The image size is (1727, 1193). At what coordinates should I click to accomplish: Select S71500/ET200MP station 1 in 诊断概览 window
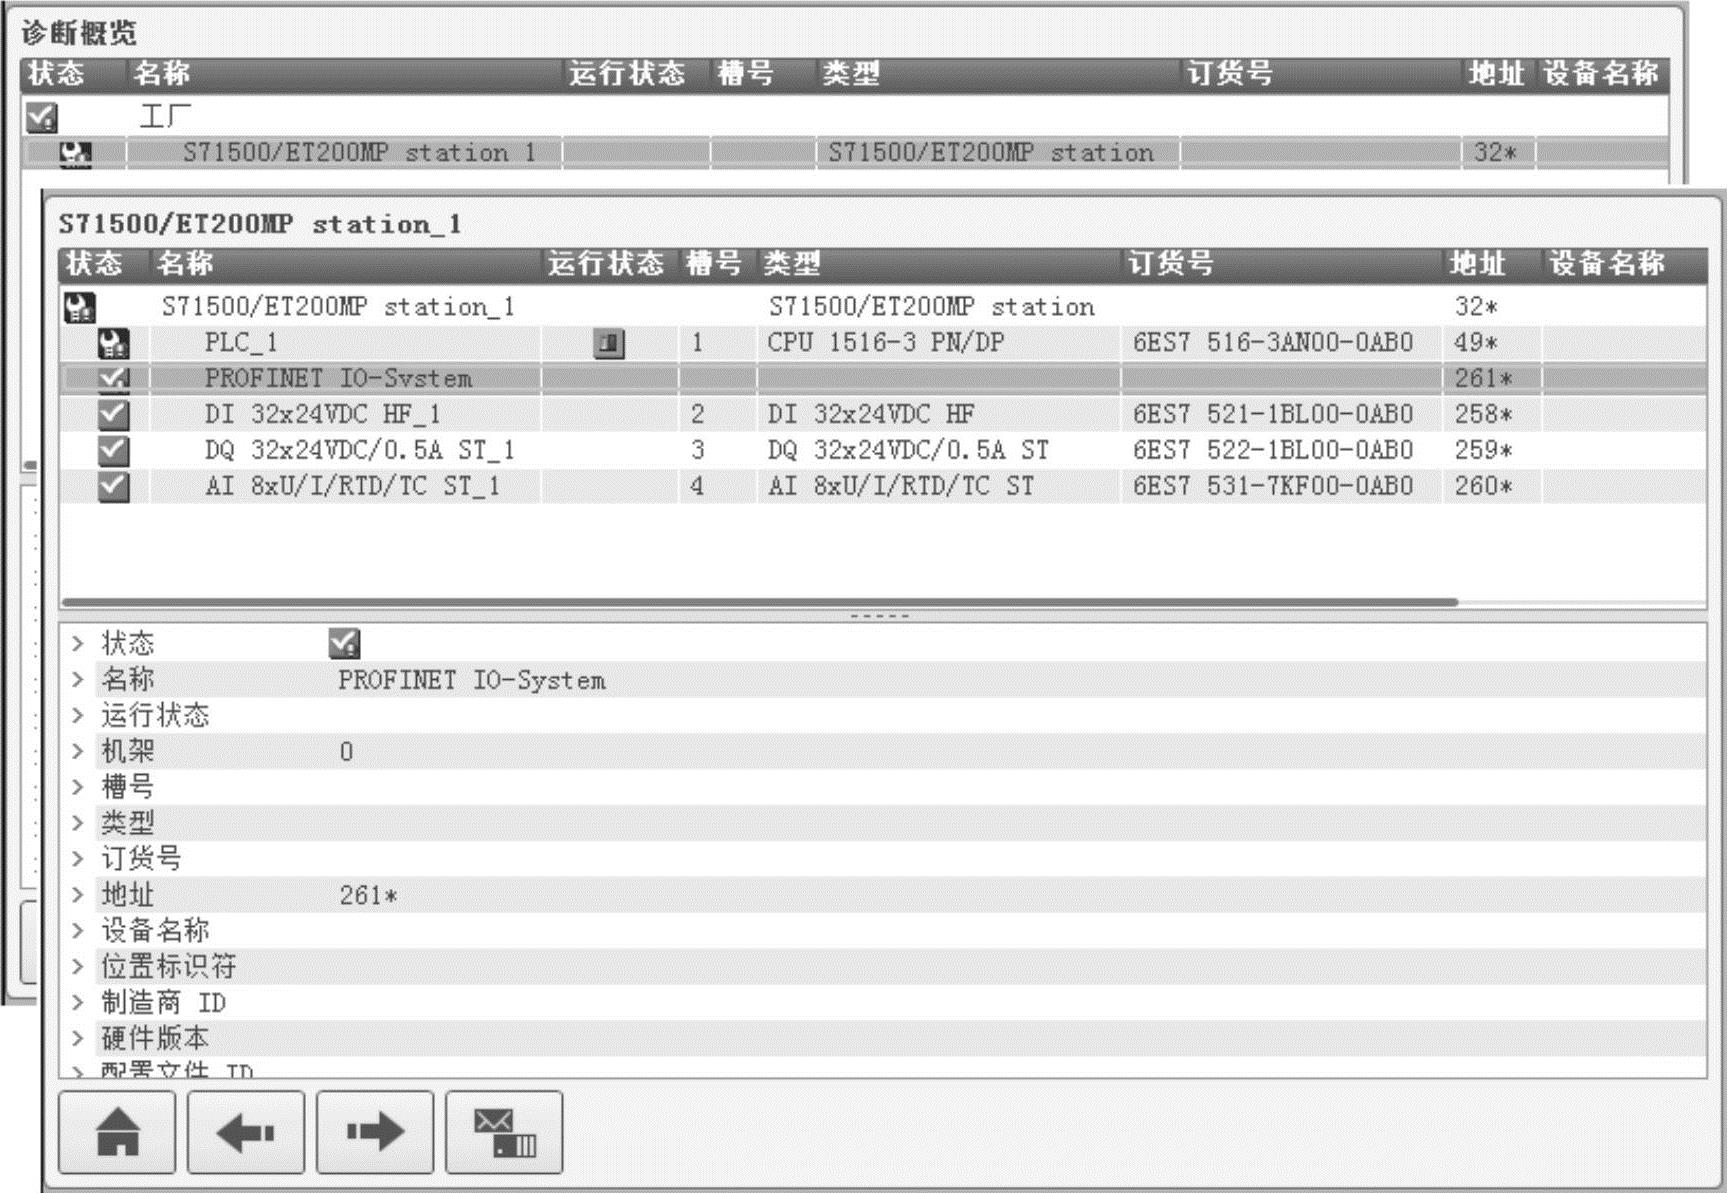[x=845, y=153]
